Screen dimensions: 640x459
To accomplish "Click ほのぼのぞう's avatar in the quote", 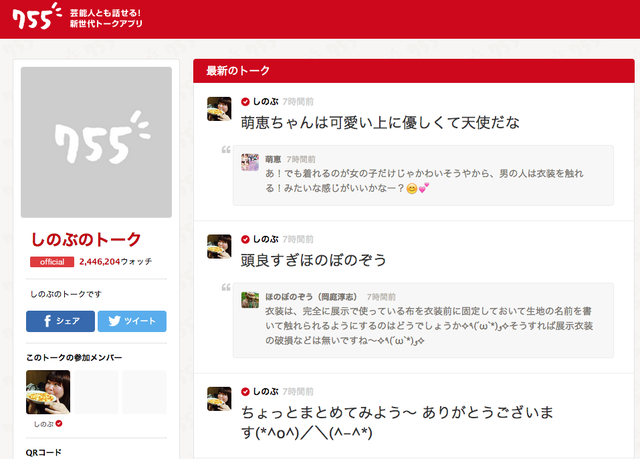I will click(250, 300).
